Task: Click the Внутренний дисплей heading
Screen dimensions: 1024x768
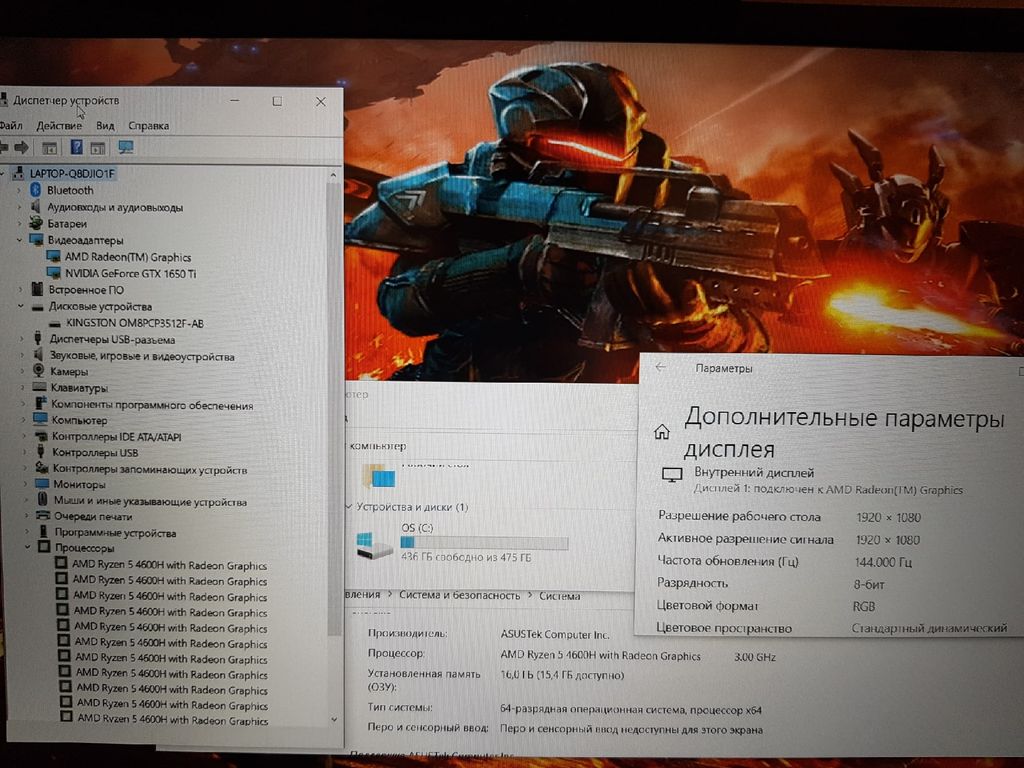Action: click(x=754, y=472)
